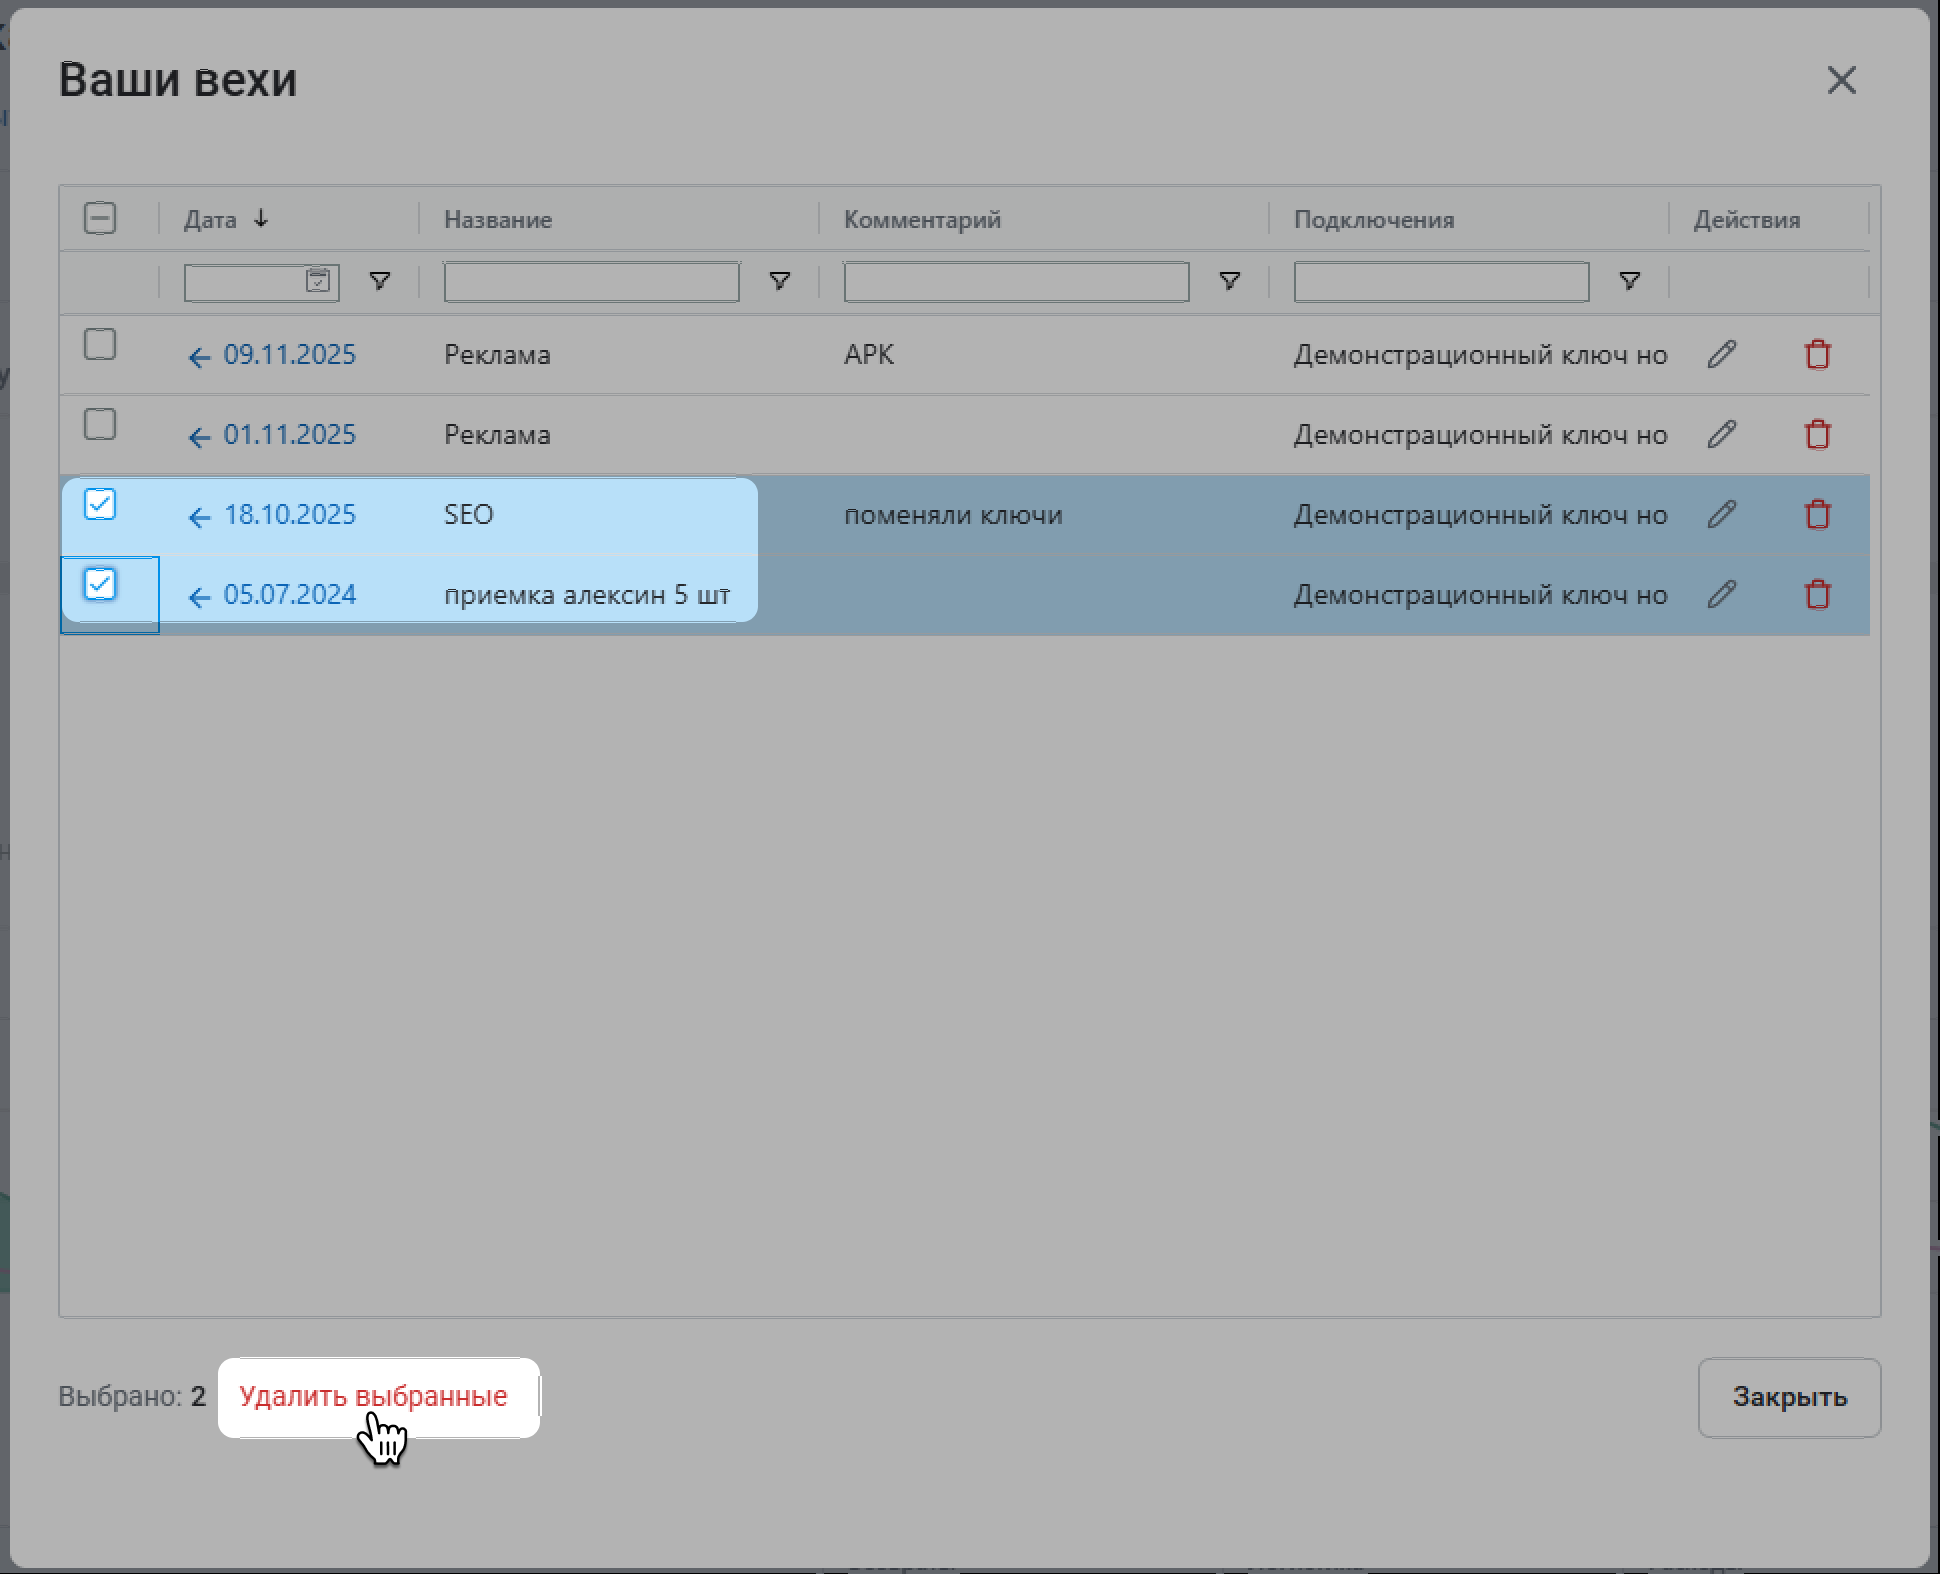The width and height of the screenshot is (1940, 1574).
Task: Edit the приемка алексин milestone
Action: point(1721,594)
